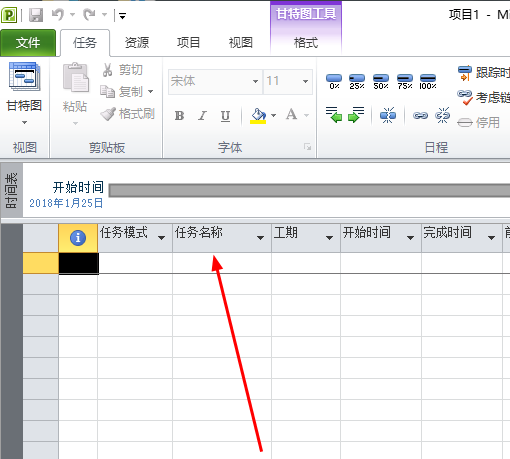Click the Outdent Task green left arrow
The image size is (510, 459).
(334, 115)
